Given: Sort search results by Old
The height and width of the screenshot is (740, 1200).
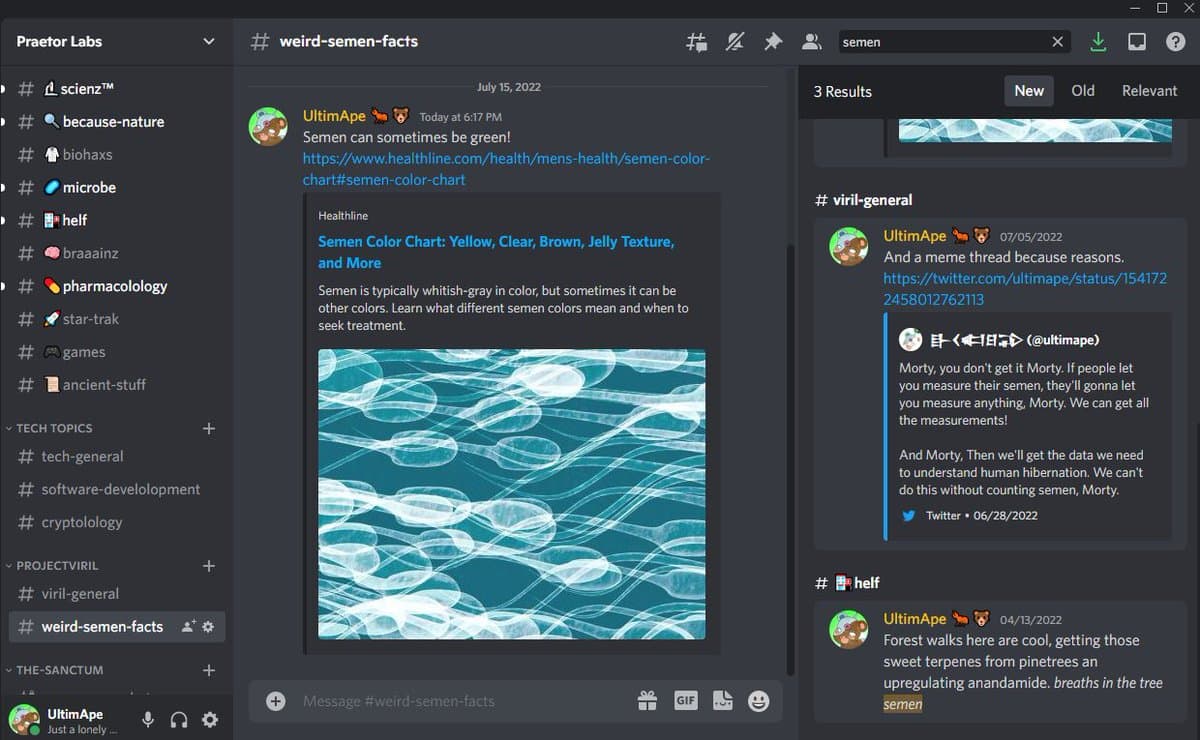Looking at the screenshot, I should 1083,91.
